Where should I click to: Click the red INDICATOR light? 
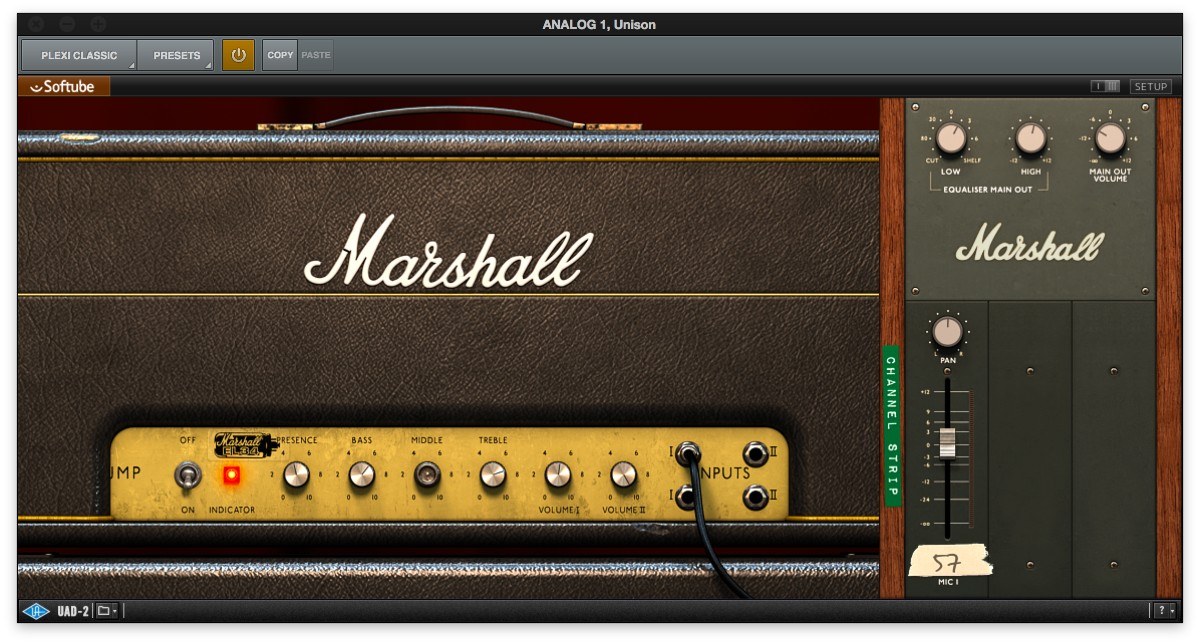(x=232, y=476)
